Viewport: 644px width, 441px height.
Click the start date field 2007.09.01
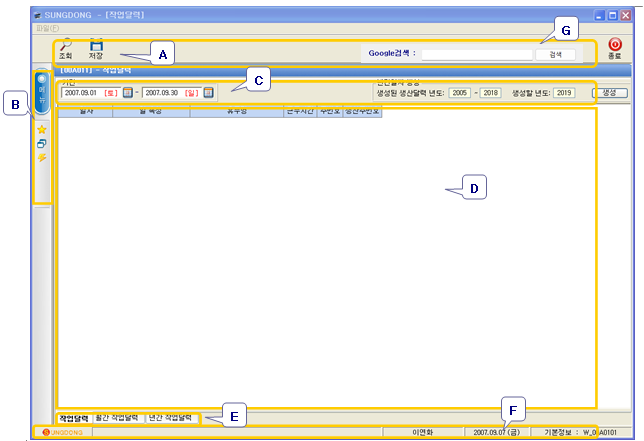(90, 93)
